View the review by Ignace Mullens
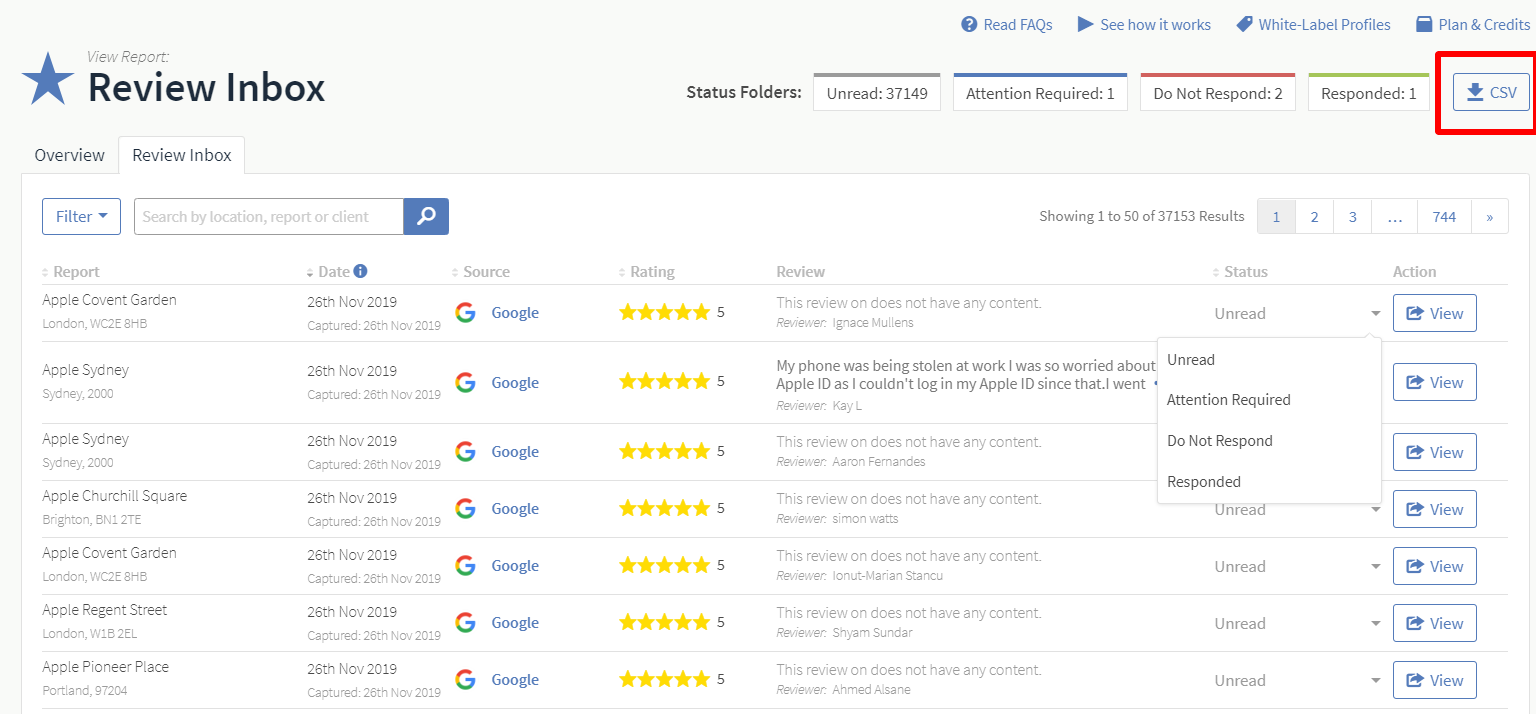1536x714 pixels. coord(1434,313)
